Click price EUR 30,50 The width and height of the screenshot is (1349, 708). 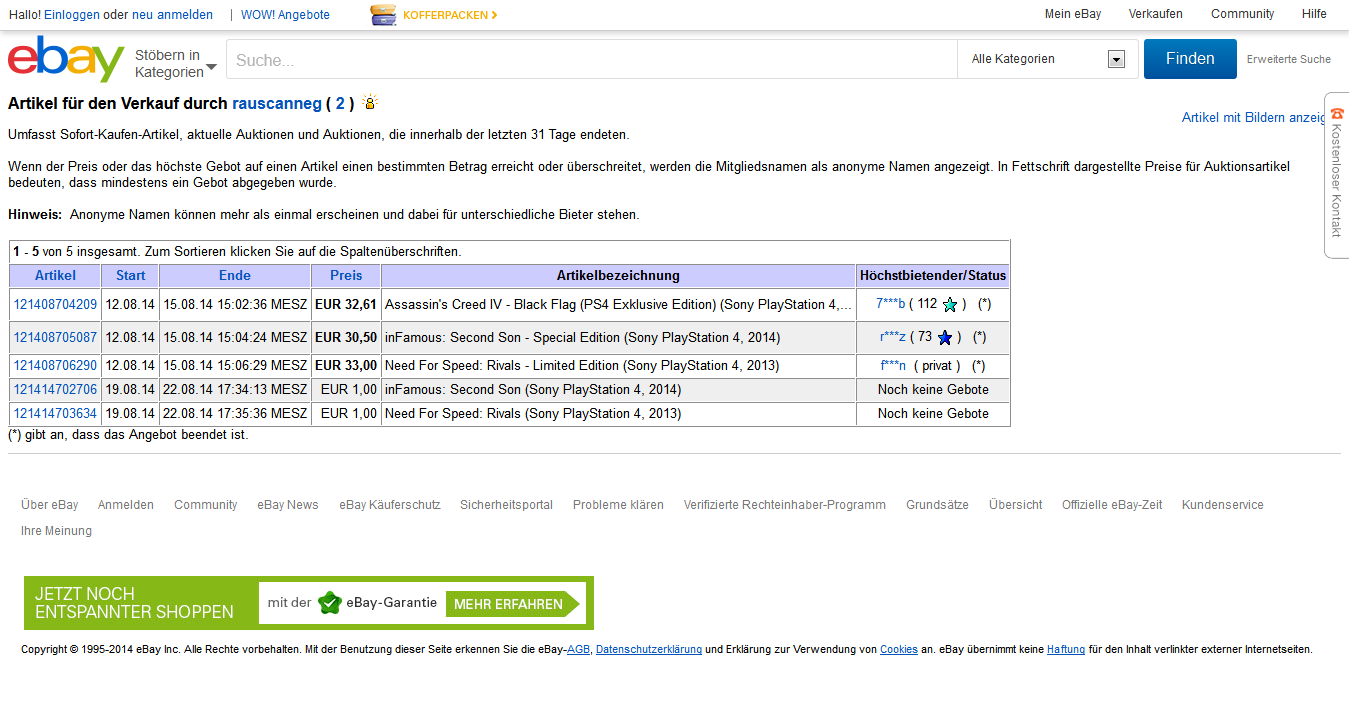point(346,338)
